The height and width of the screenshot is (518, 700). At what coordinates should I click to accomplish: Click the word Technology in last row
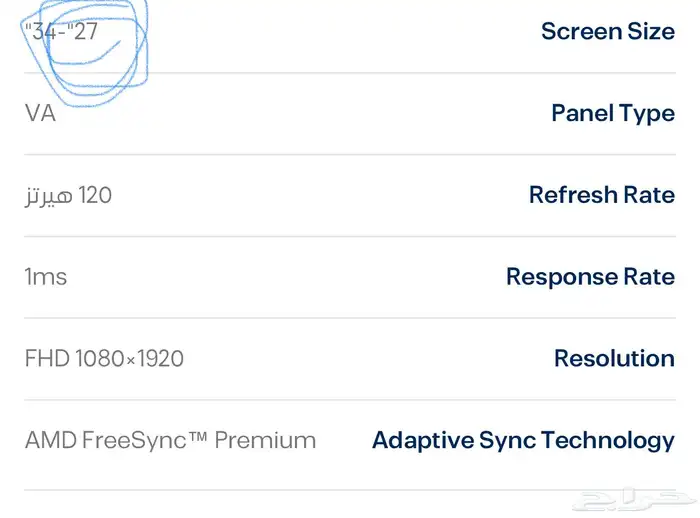pos(608,441)
